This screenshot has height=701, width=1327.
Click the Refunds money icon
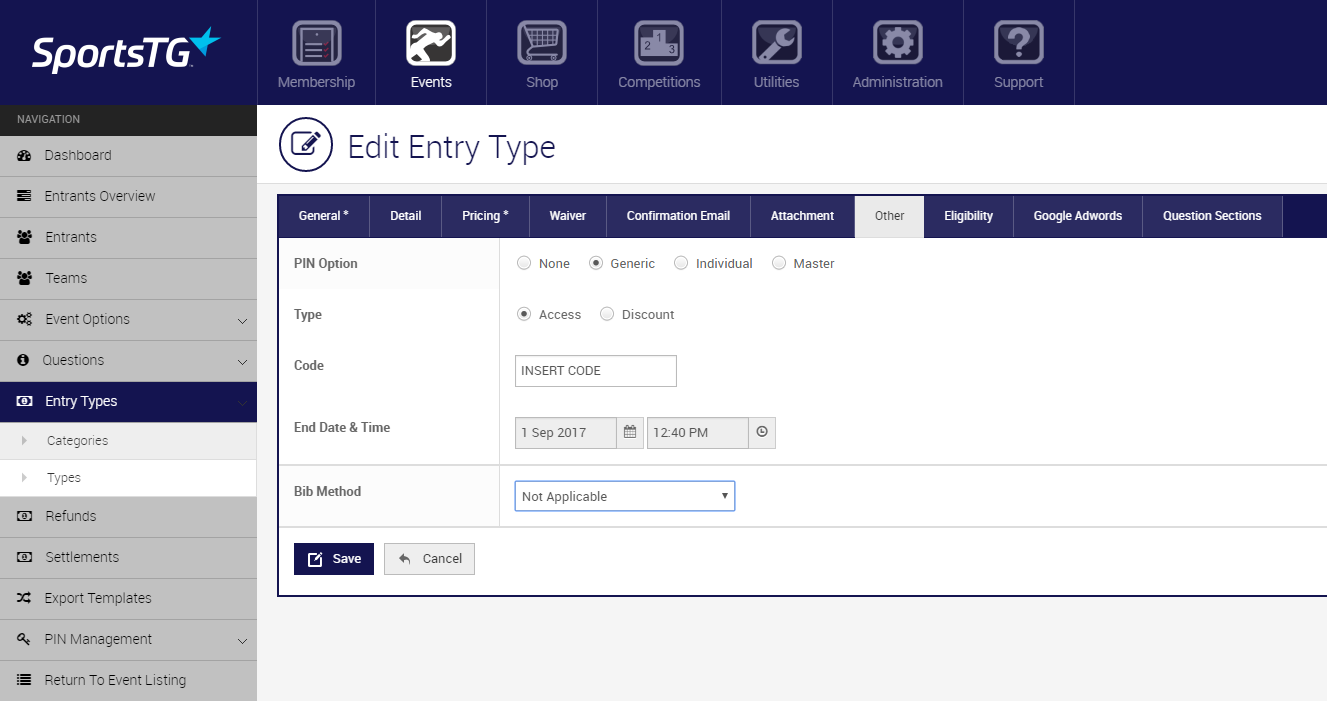24,516
